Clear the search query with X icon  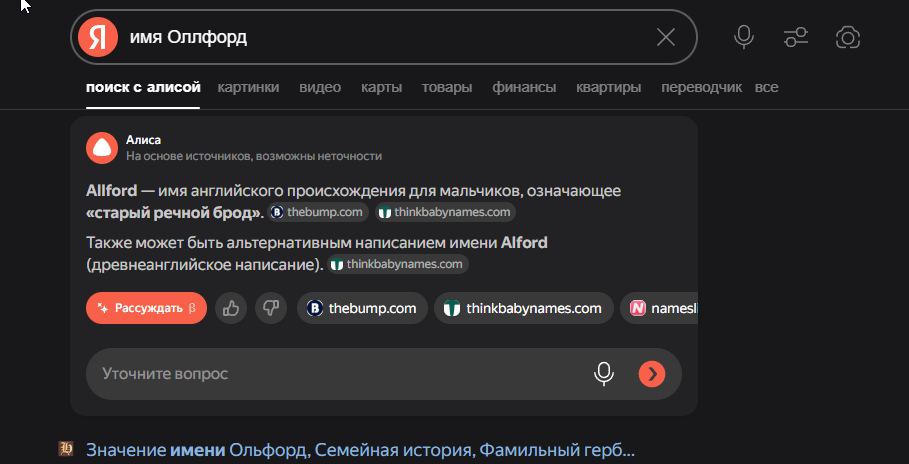click(666, 38)
